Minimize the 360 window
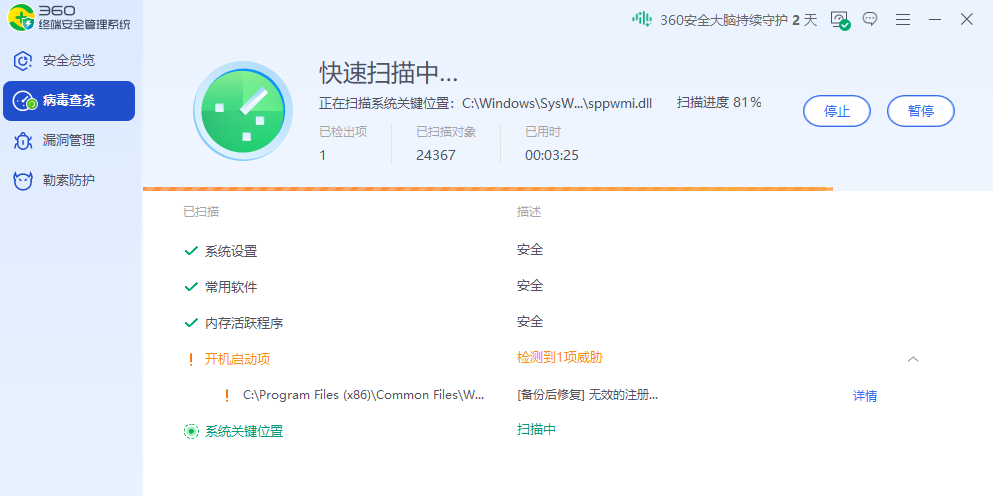 (x=935, y=19)
